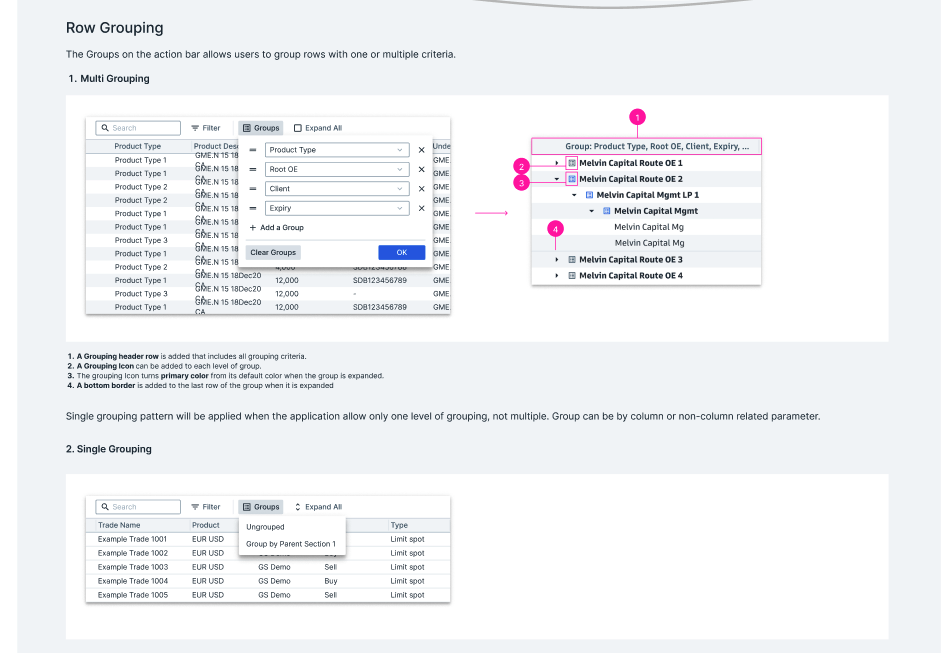952x653 pixels.
Task: Click grouping icon of Melvin Capital Route OE 1
Action: (572, 163)
